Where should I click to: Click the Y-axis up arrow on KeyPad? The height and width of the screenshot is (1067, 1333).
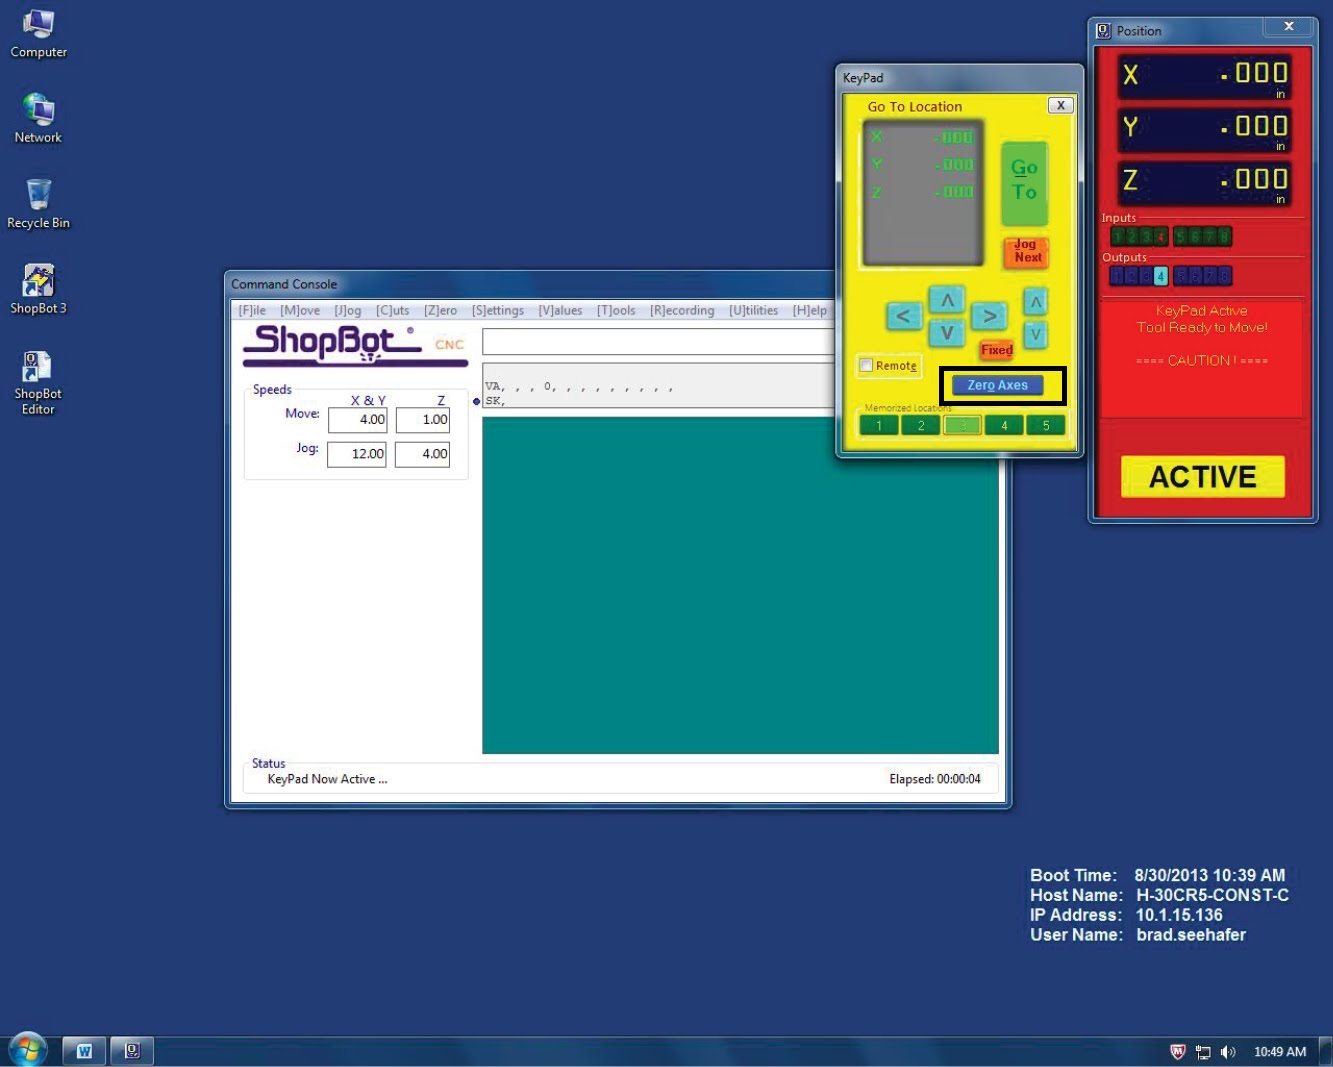click(946, 300)
